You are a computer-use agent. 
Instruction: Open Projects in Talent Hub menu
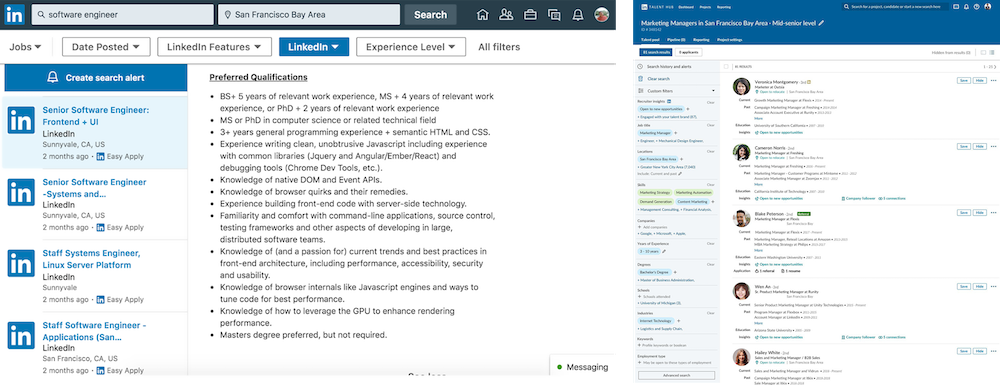pyautogui.click(x=704, y=6)
